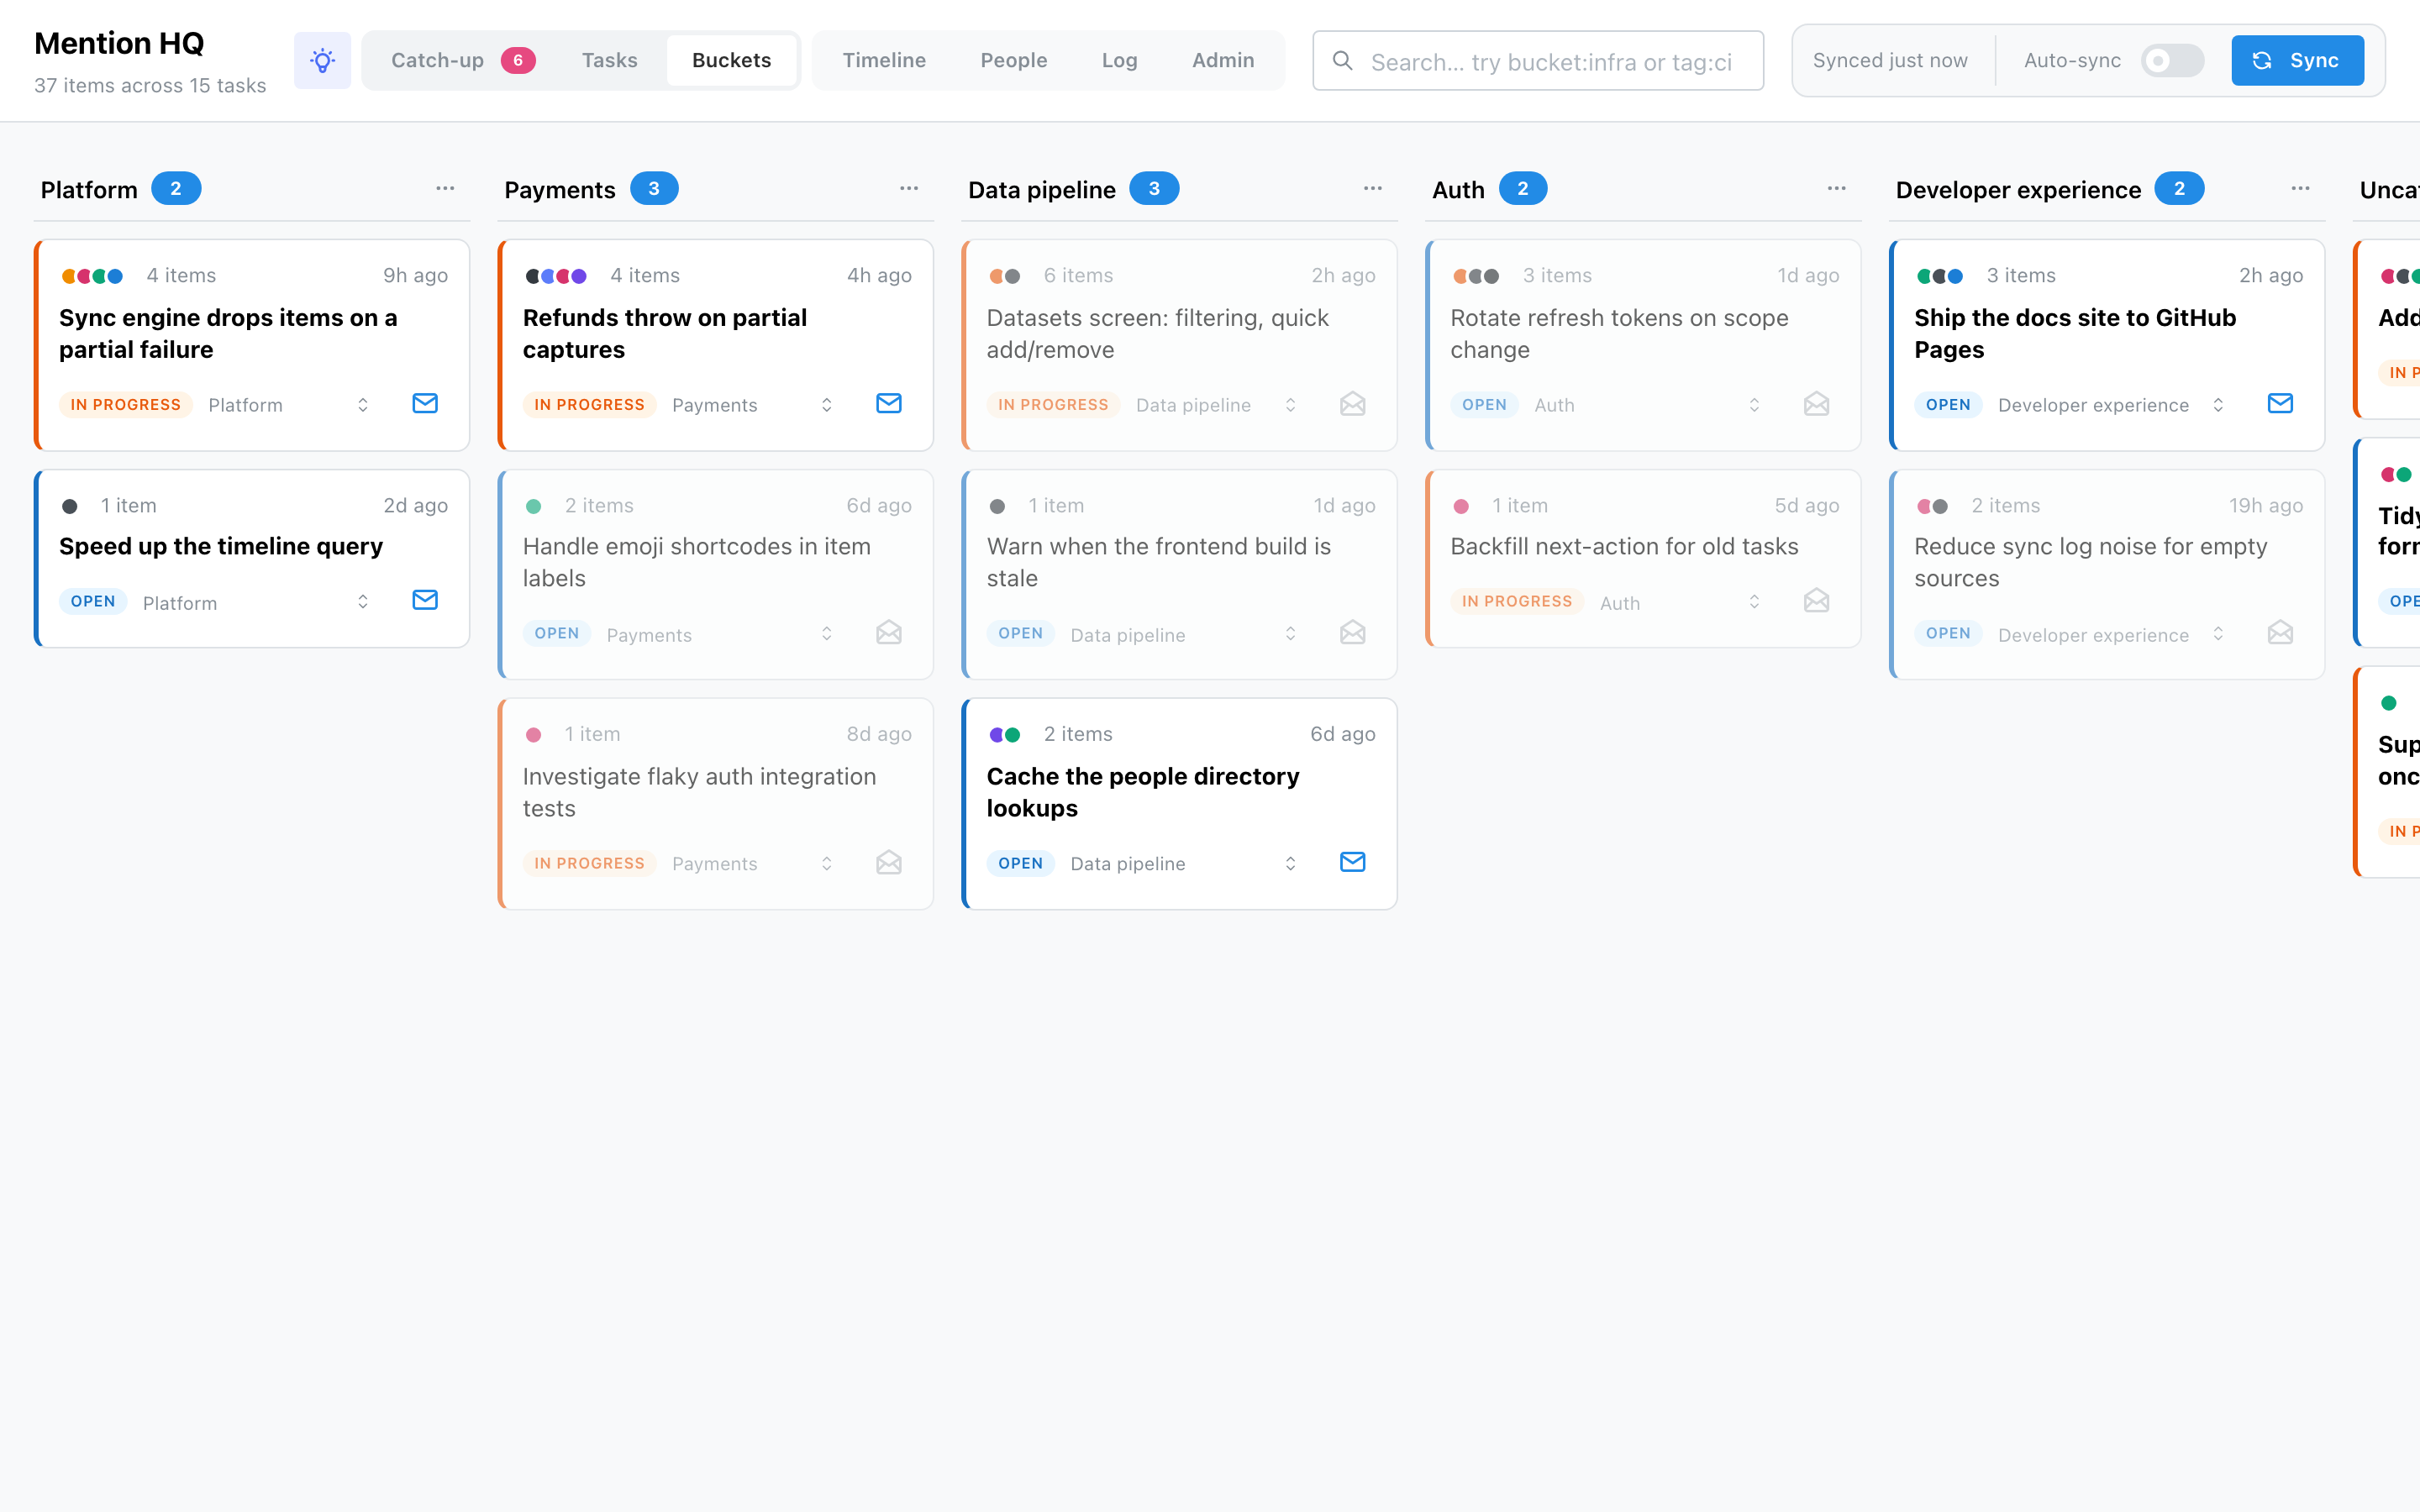Open 'Cache the people directory lookups' task
This screenshot has height=1512, width=2420.
pos(1142,792)
